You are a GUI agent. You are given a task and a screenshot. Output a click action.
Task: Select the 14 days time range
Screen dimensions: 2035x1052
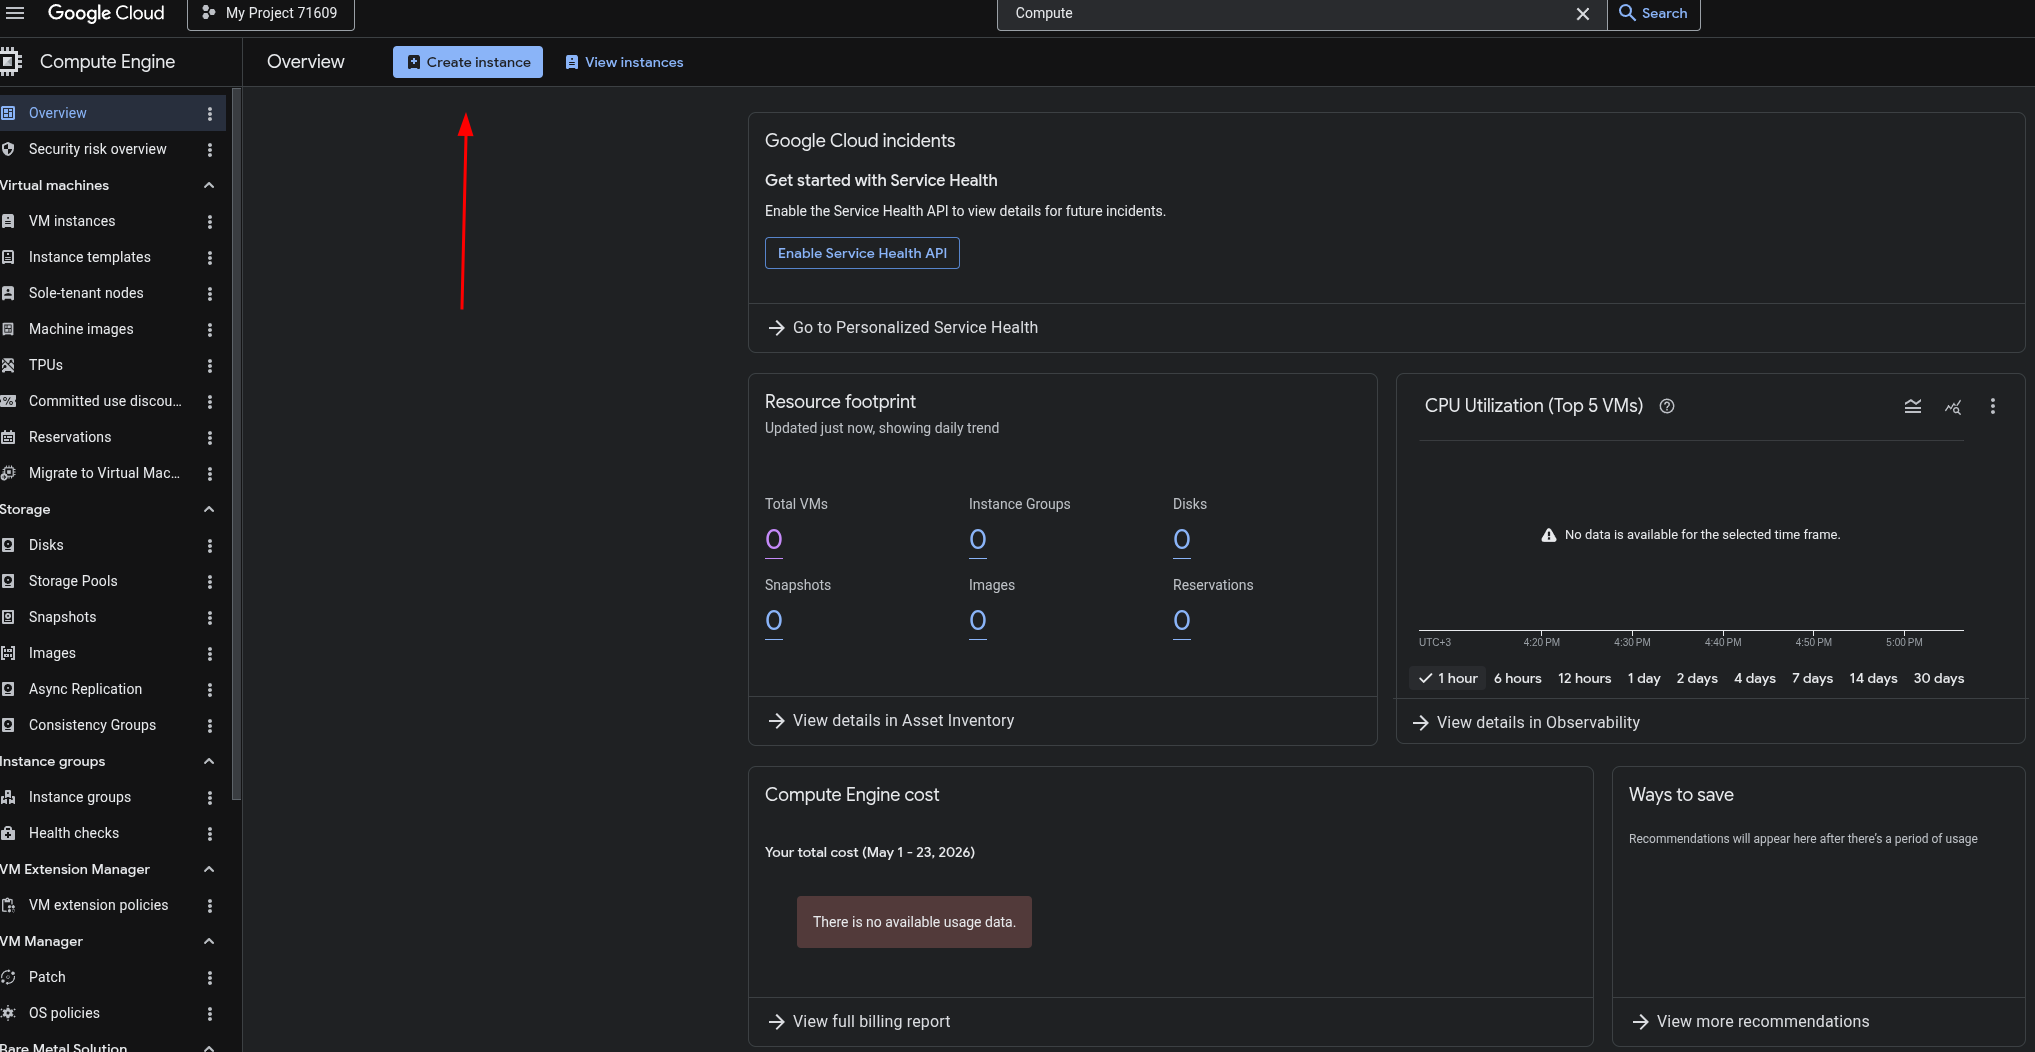pyautogui.click(x=1873, y=678)
